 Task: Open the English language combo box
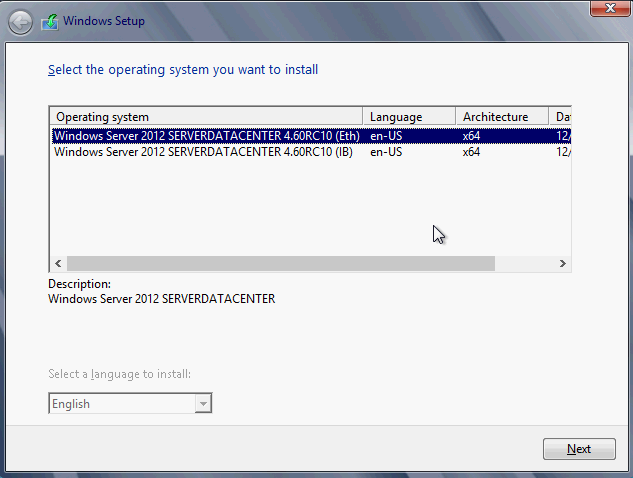tap(121, 404)
